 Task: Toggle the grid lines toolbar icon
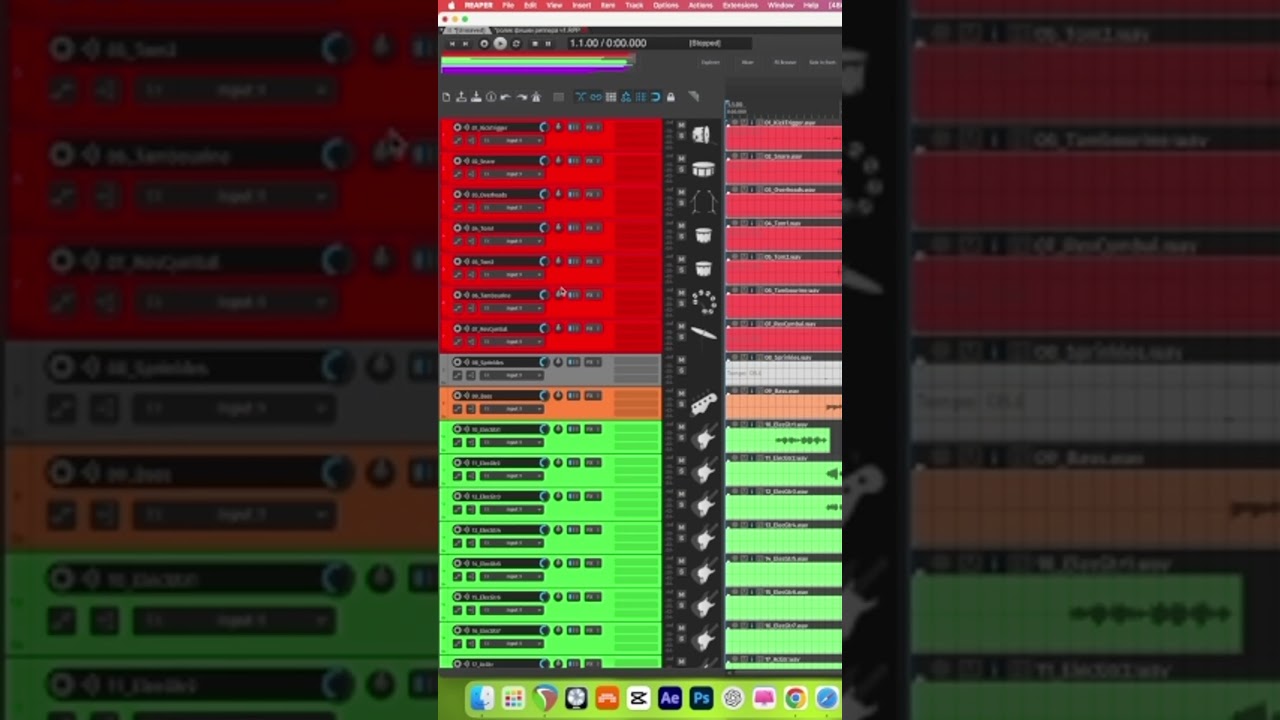click(x=641, y=97)
